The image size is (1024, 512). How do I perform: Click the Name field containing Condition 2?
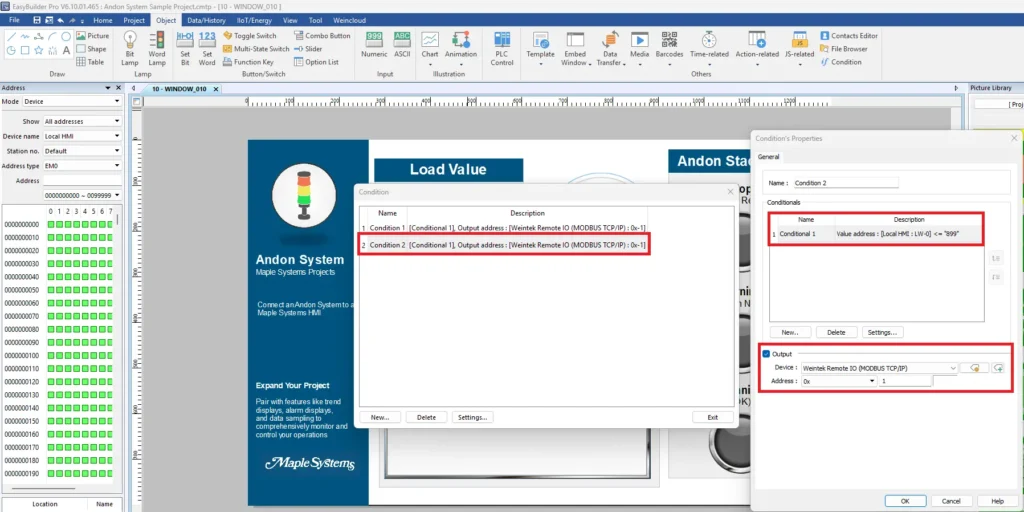846,183
